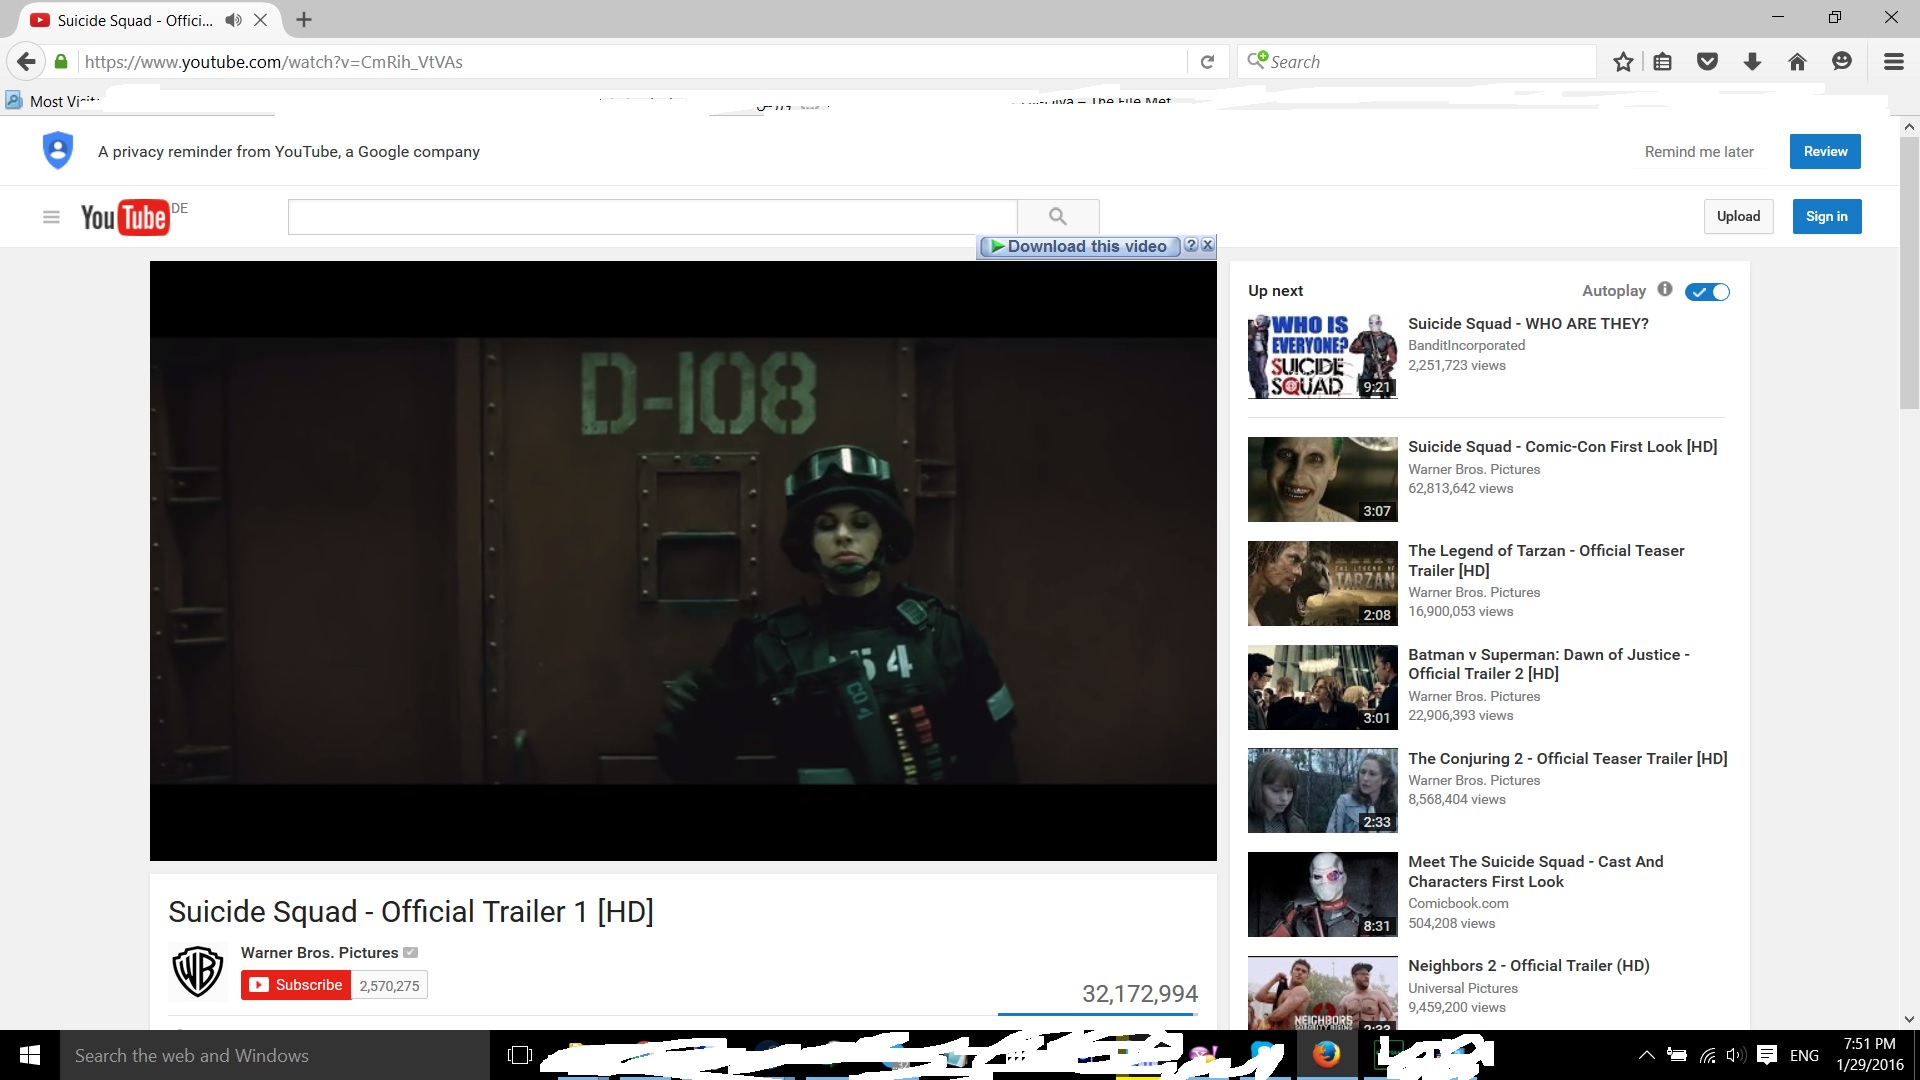1920x1080 pixels.
Task: Toggle the Autoplay switch off
Action: [1707, 292]
